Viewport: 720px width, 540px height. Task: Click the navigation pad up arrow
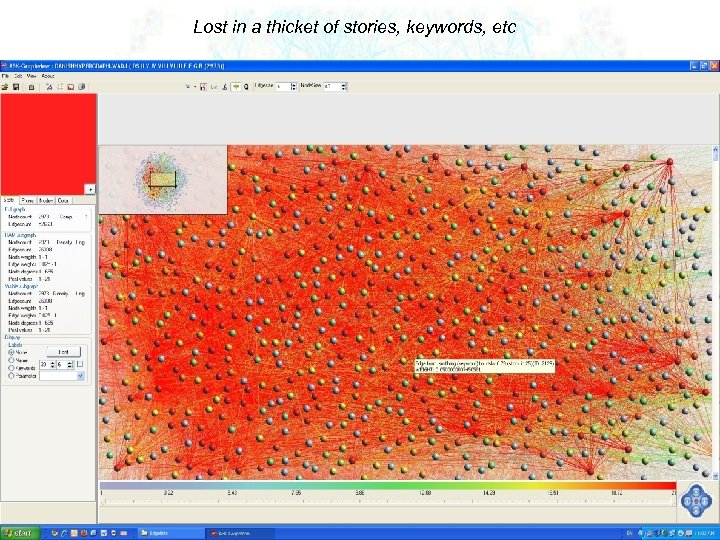(696, 491)
